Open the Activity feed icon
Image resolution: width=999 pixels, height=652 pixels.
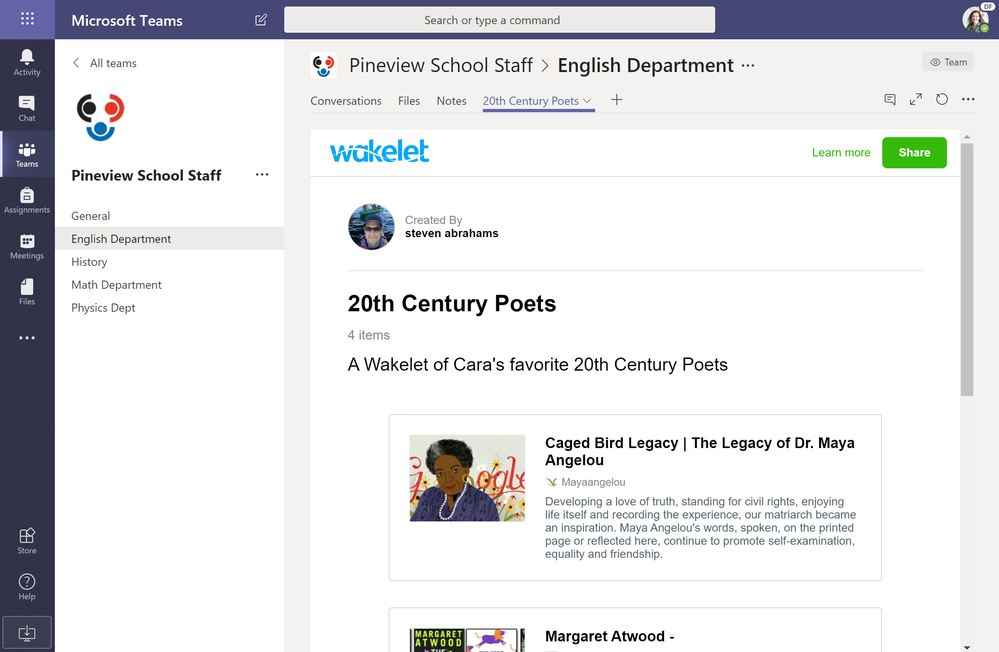click(x=27, y=61)
